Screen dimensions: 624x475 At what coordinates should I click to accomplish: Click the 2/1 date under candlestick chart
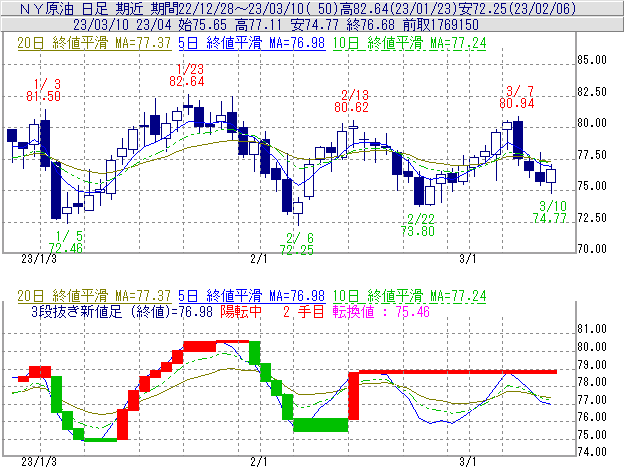coord(259,259)
